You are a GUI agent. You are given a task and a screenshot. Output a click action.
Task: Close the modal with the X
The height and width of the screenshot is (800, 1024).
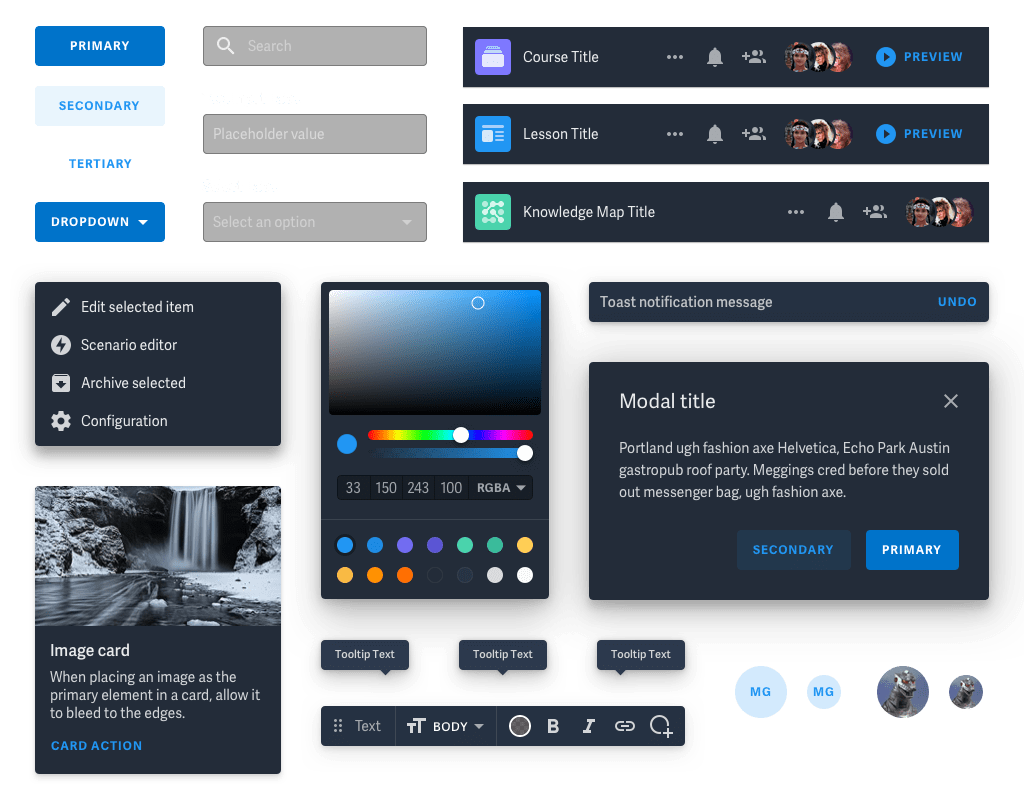tap(951, 401)
